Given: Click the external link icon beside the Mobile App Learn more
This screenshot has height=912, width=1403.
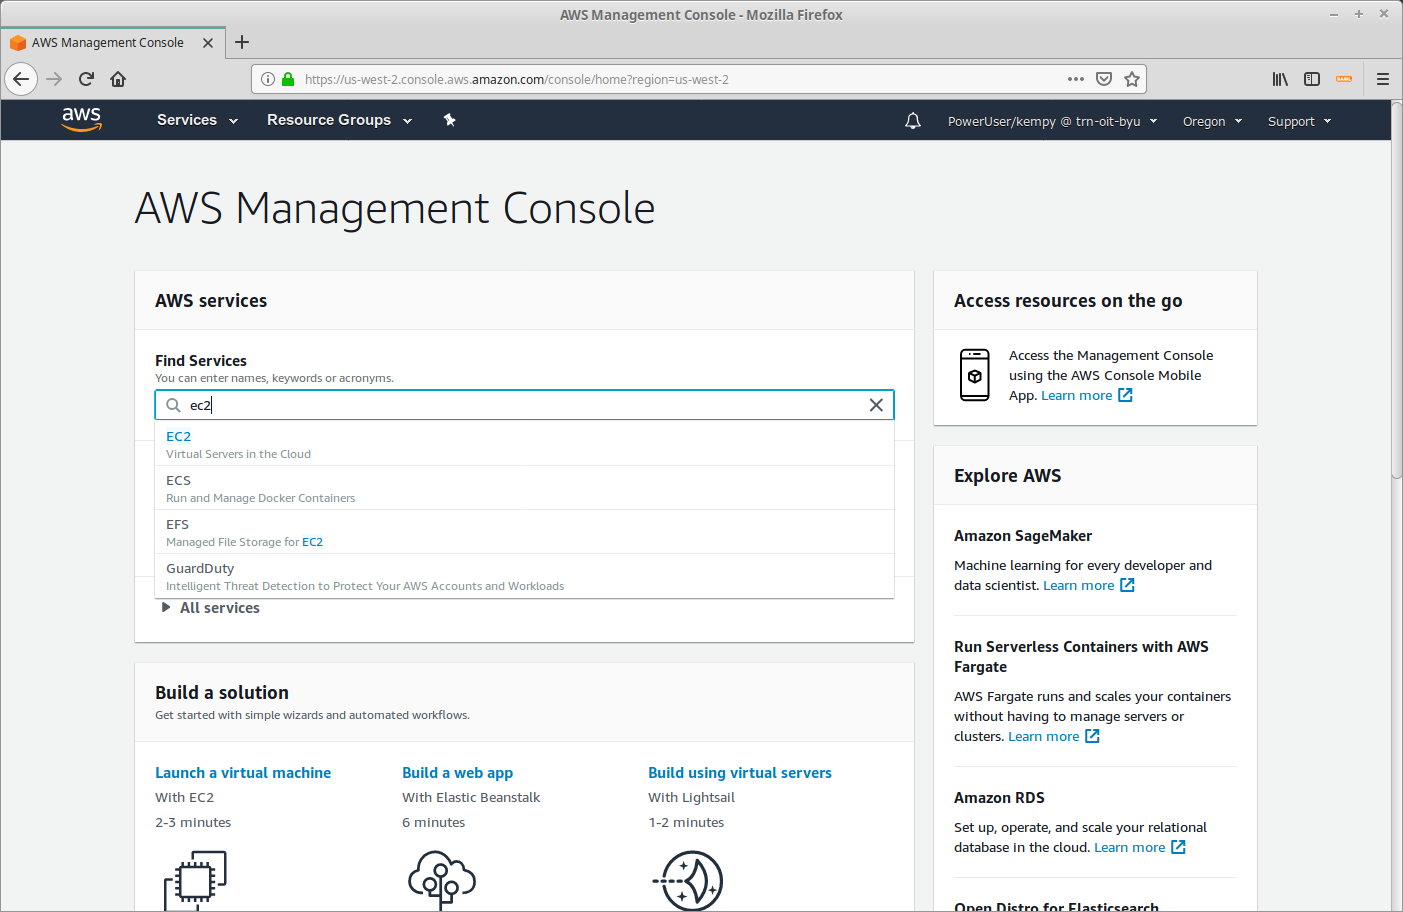Looking at the screenshot, I should (1125, 395).
